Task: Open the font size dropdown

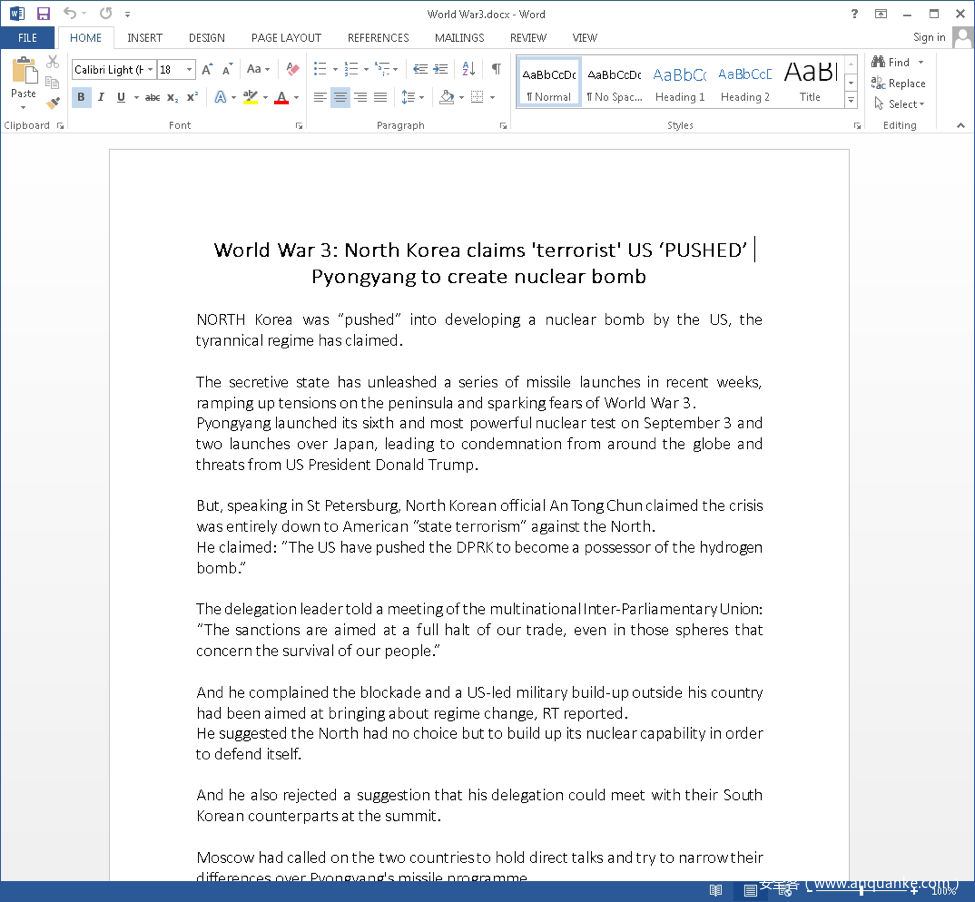Action: point(190,70)
